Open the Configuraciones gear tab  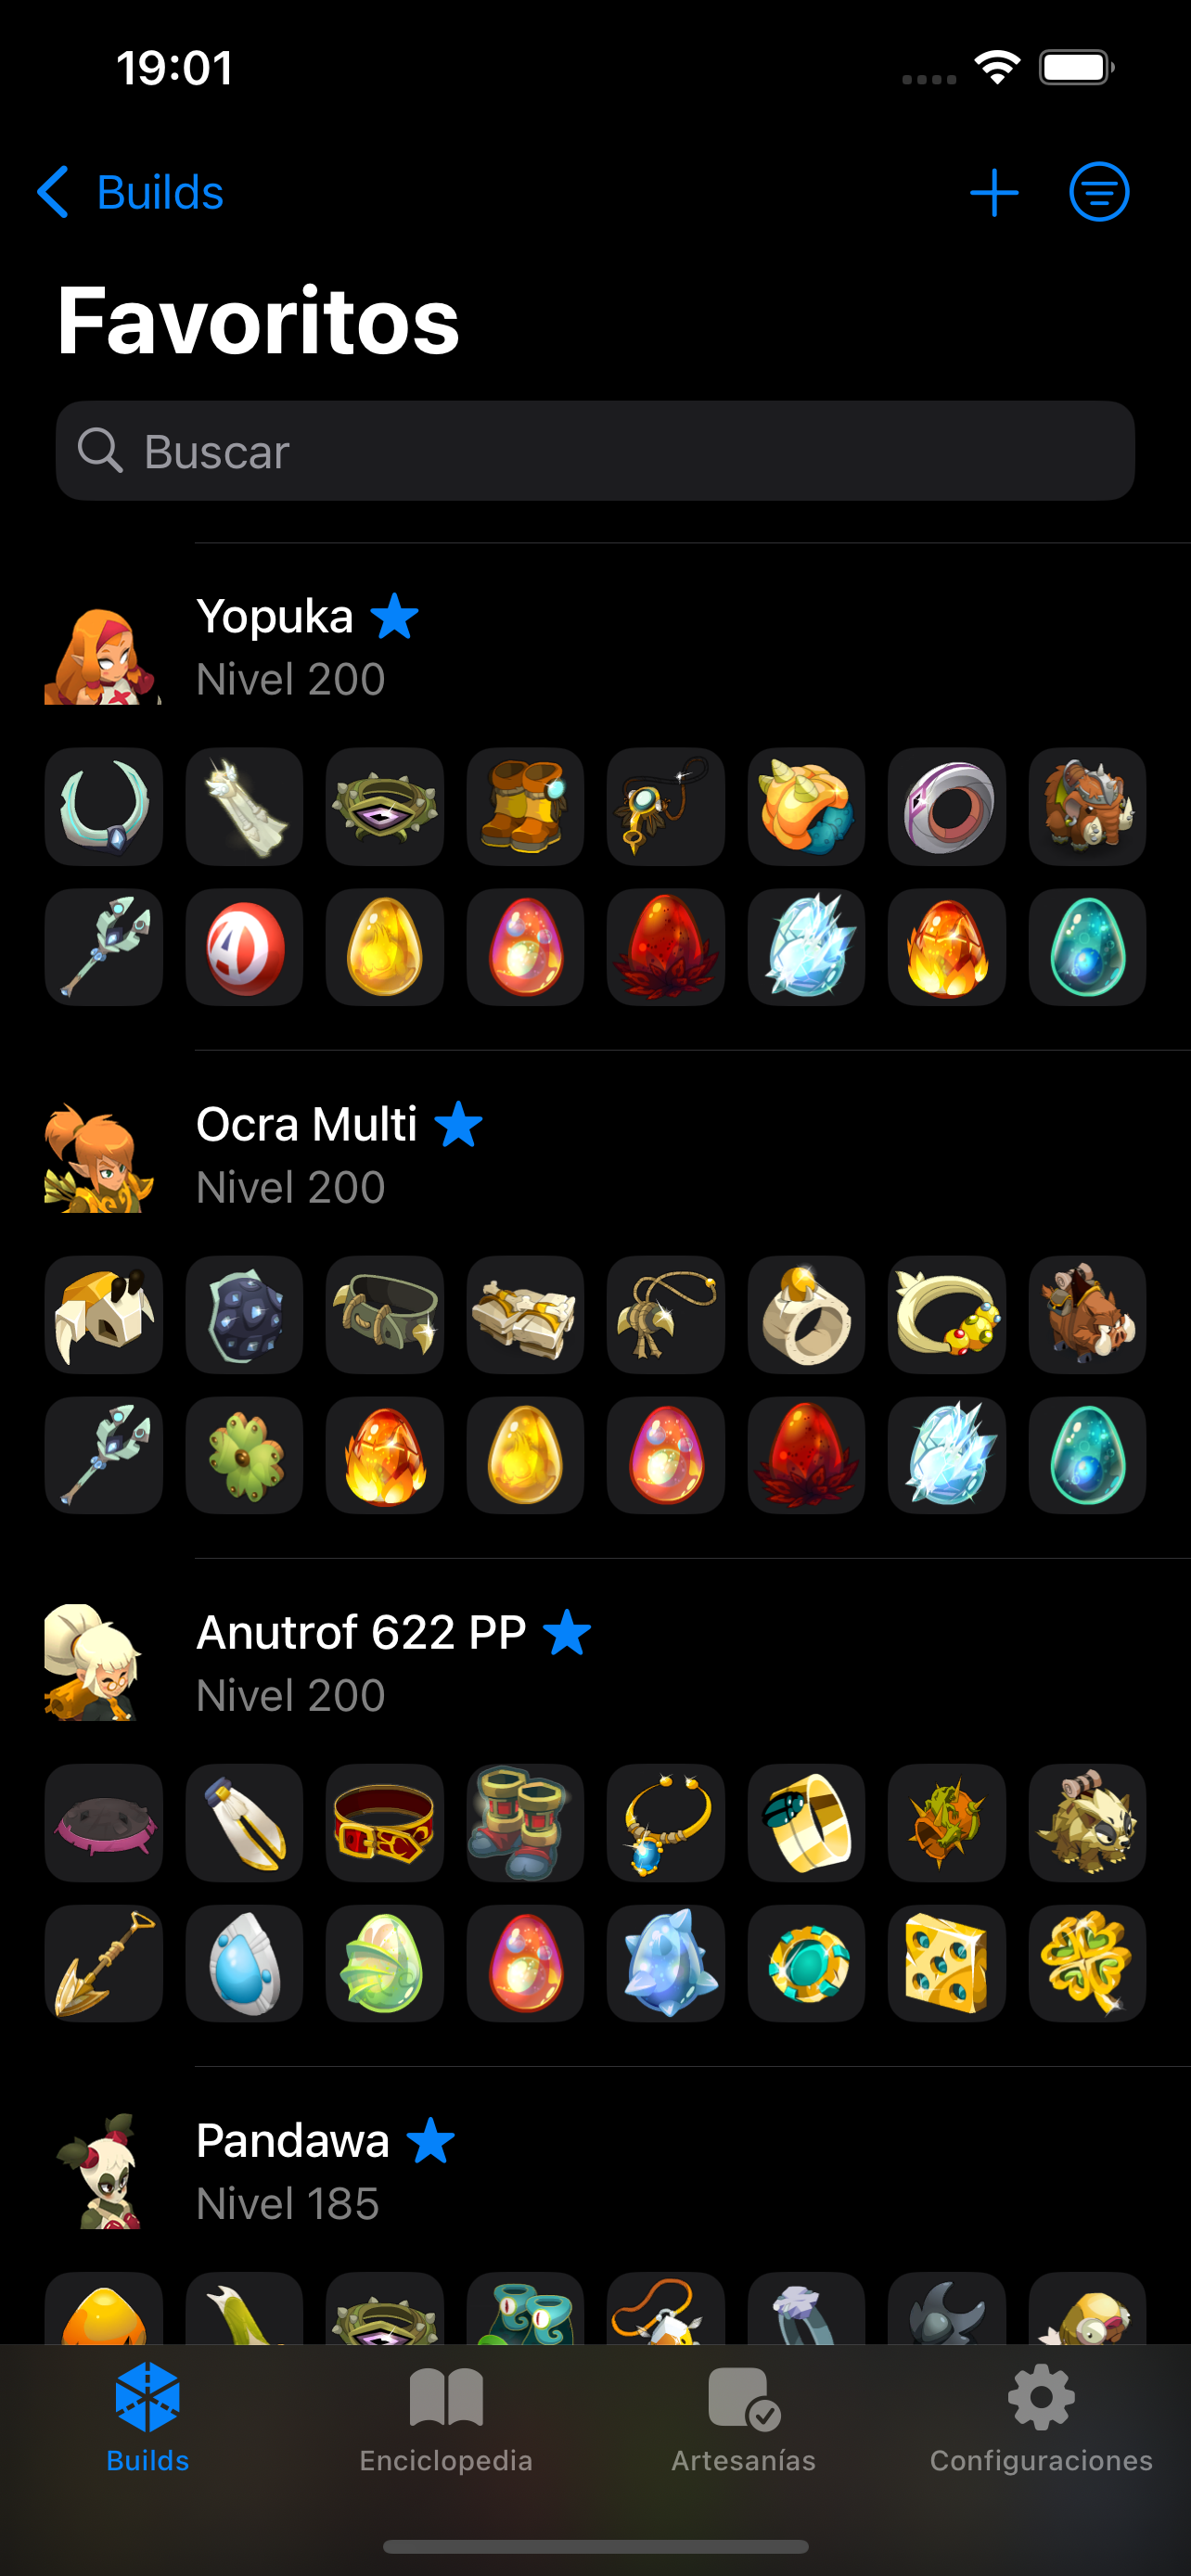[x=1041, y=2418]
